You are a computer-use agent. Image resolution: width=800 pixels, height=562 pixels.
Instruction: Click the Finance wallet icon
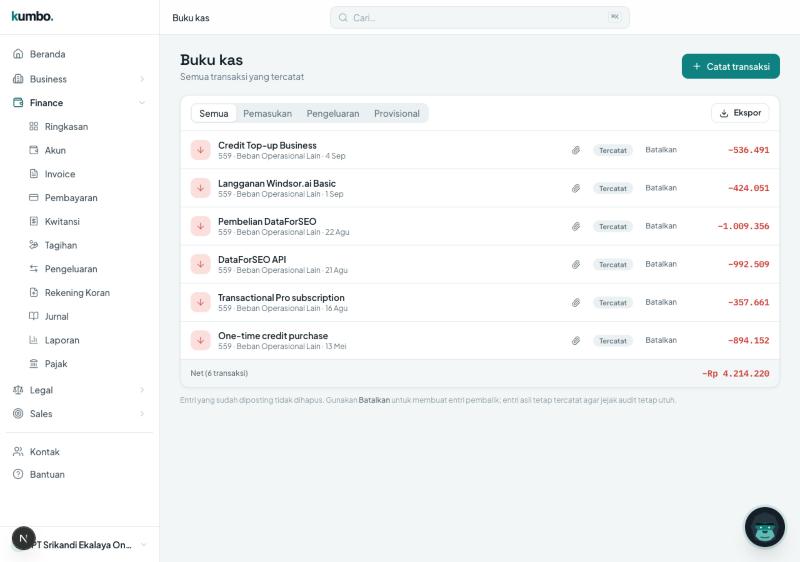point(18,103)
